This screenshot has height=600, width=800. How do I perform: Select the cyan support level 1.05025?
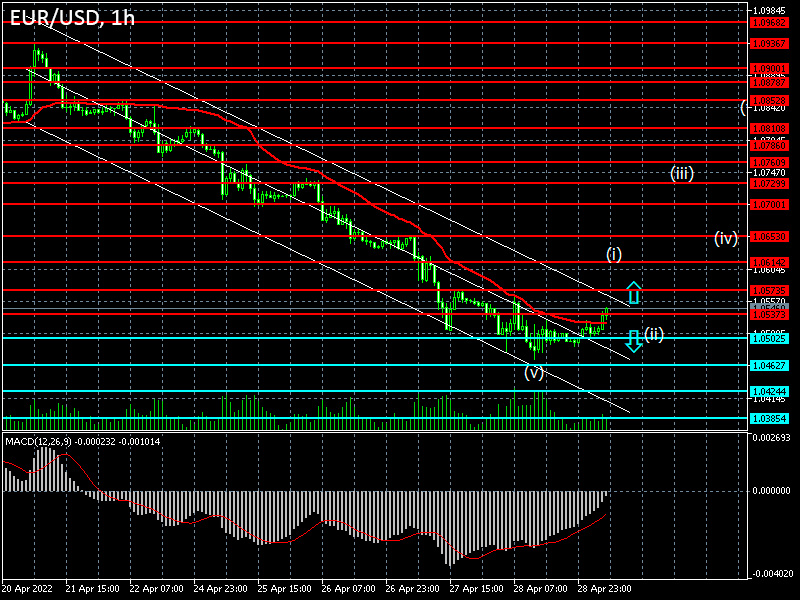(x=300, y=340)
